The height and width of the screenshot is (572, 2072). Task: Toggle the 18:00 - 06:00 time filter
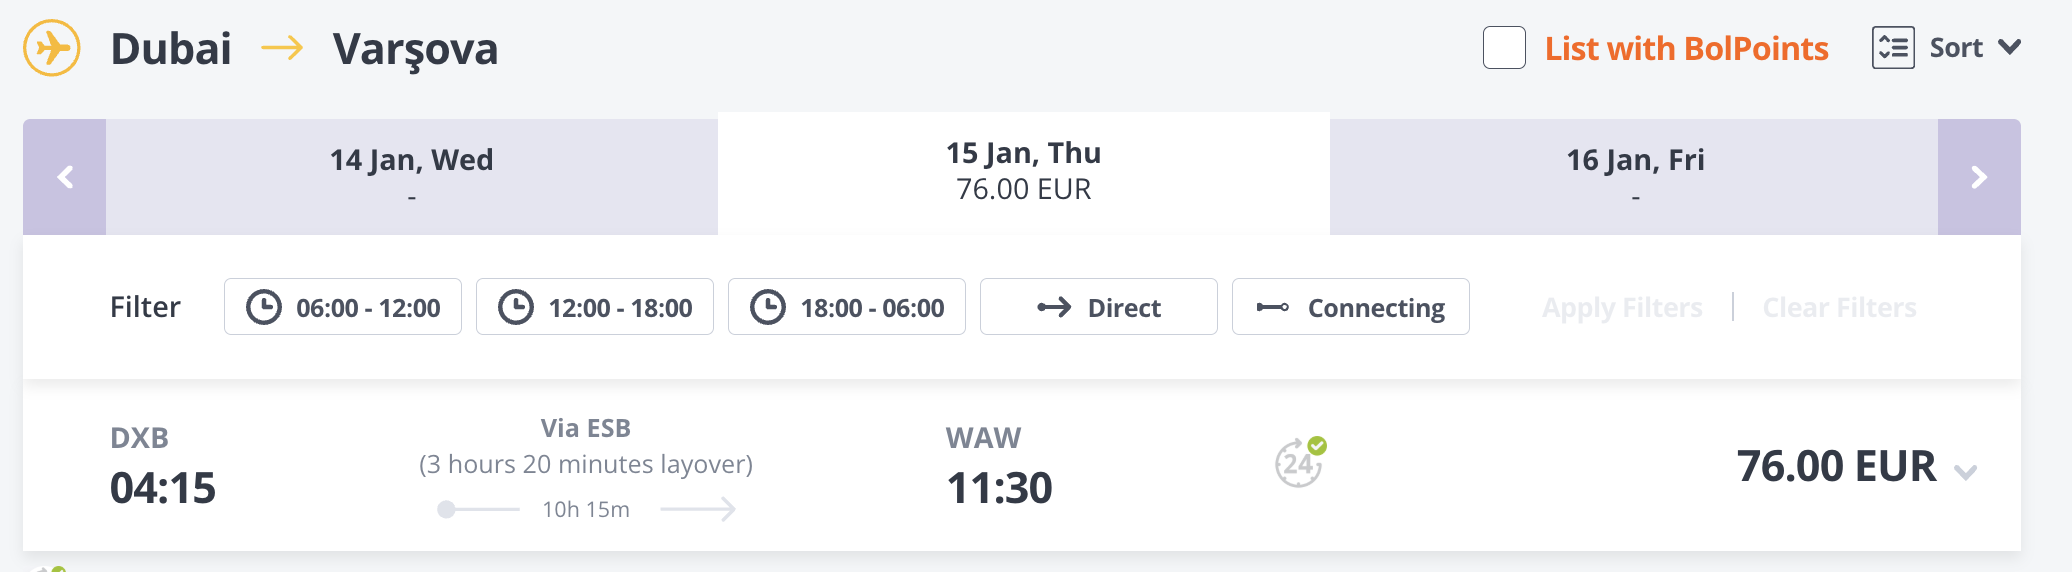[x=847, y=307]
